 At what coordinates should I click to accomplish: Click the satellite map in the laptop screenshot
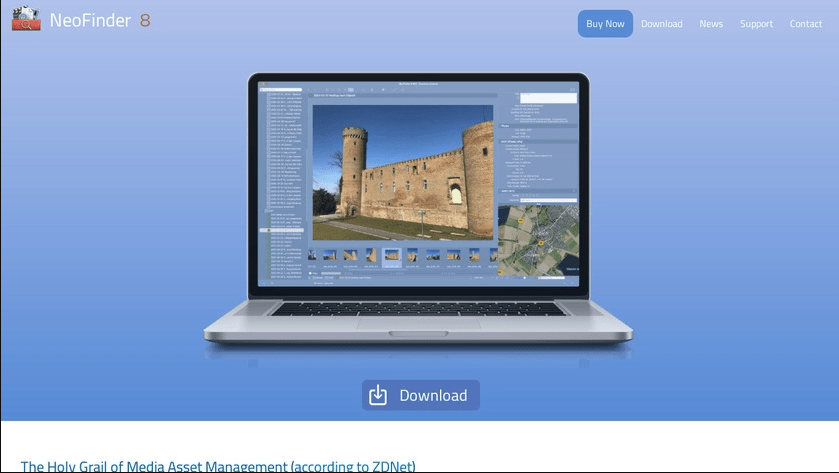[538, 240]
